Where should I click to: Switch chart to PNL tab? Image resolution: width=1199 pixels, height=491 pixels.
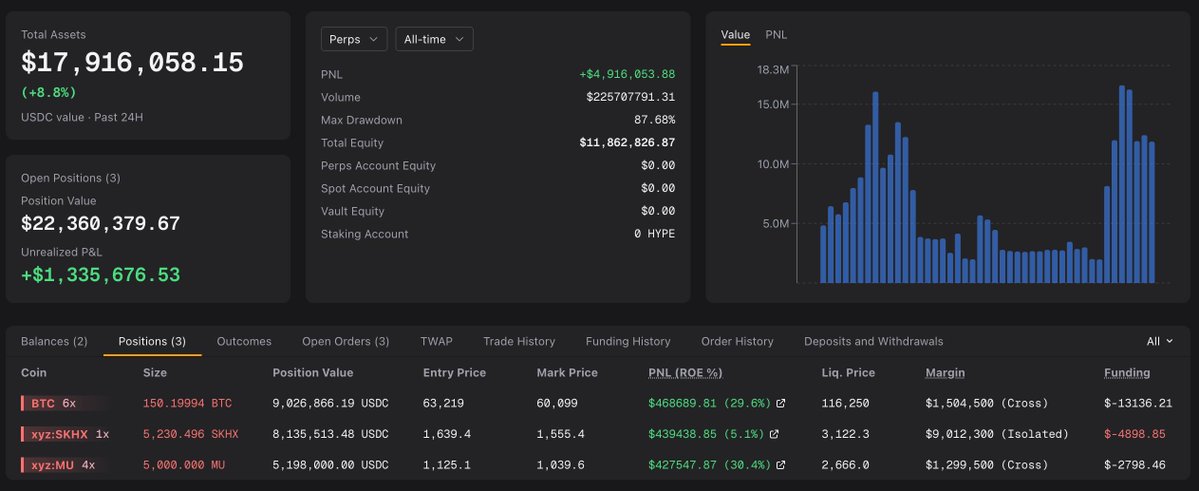pos(776,34)
